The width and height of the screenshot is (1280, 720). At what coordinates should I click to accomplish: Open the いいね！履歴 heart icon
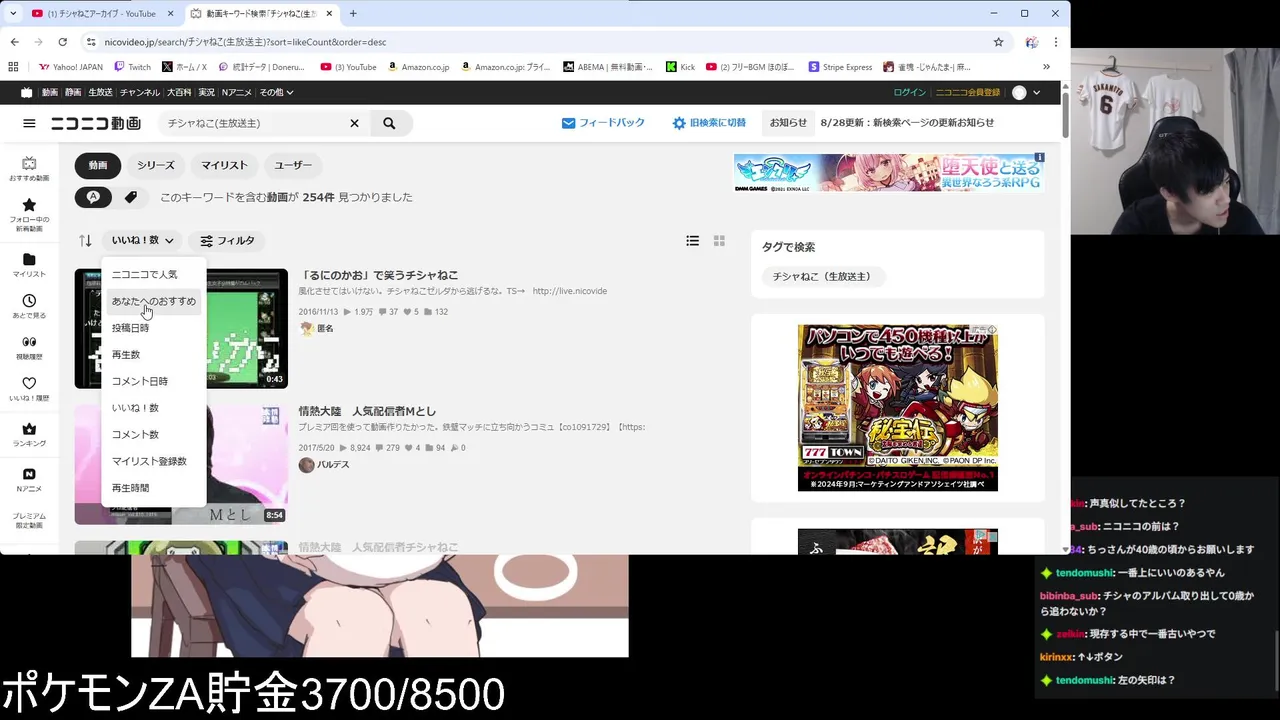pyautogui.click(x=29, y=389)
